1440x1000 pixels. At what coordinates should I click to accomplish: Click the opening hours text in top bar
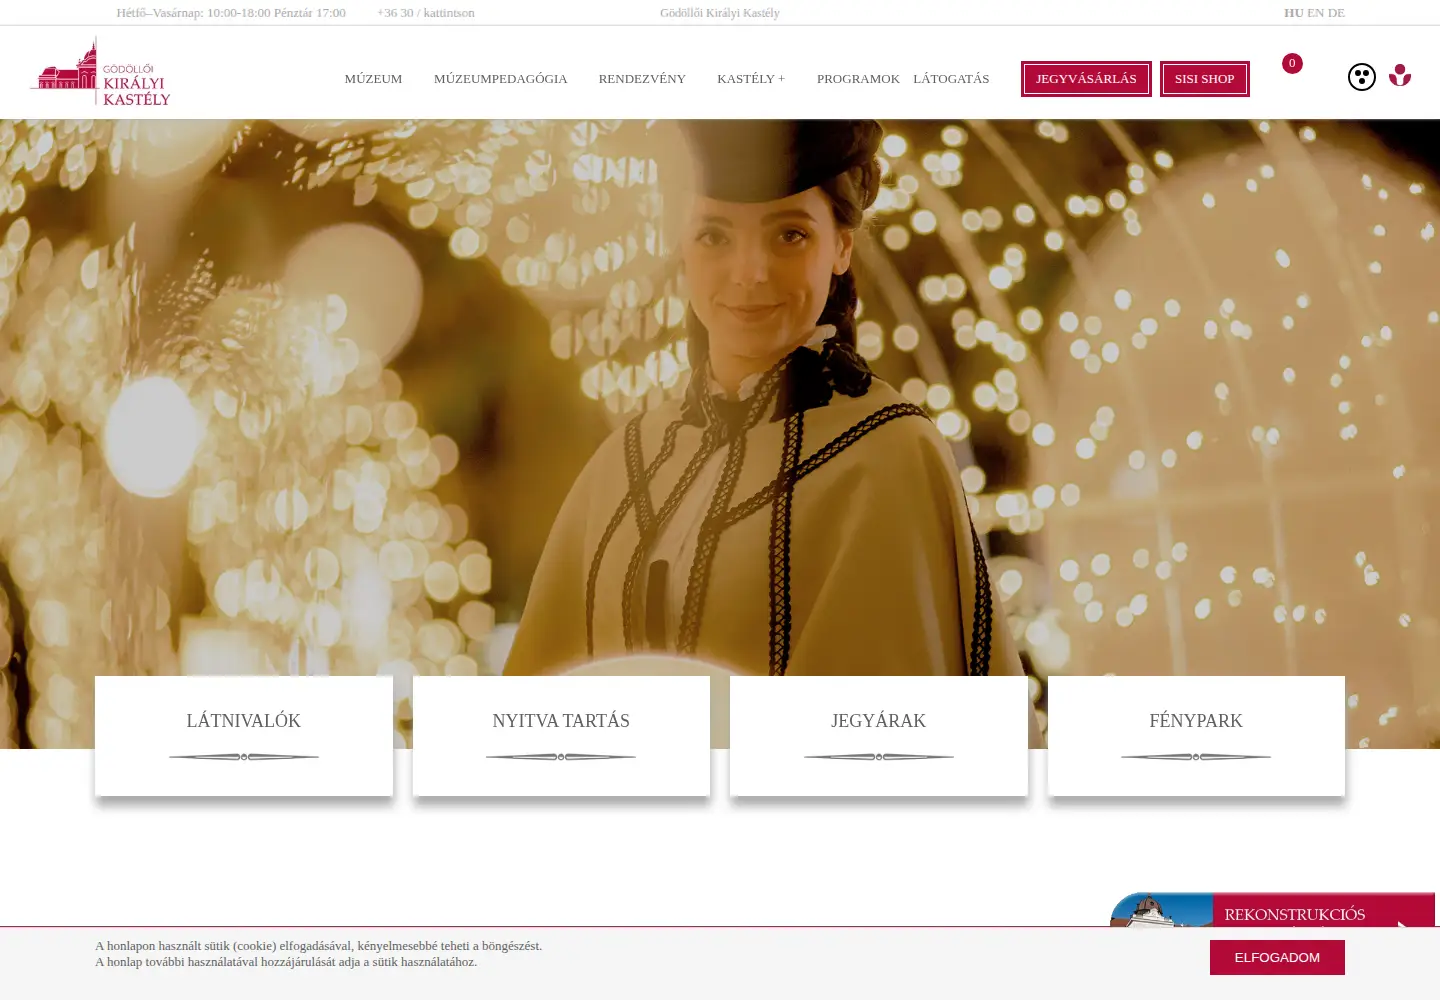(231, 13)
